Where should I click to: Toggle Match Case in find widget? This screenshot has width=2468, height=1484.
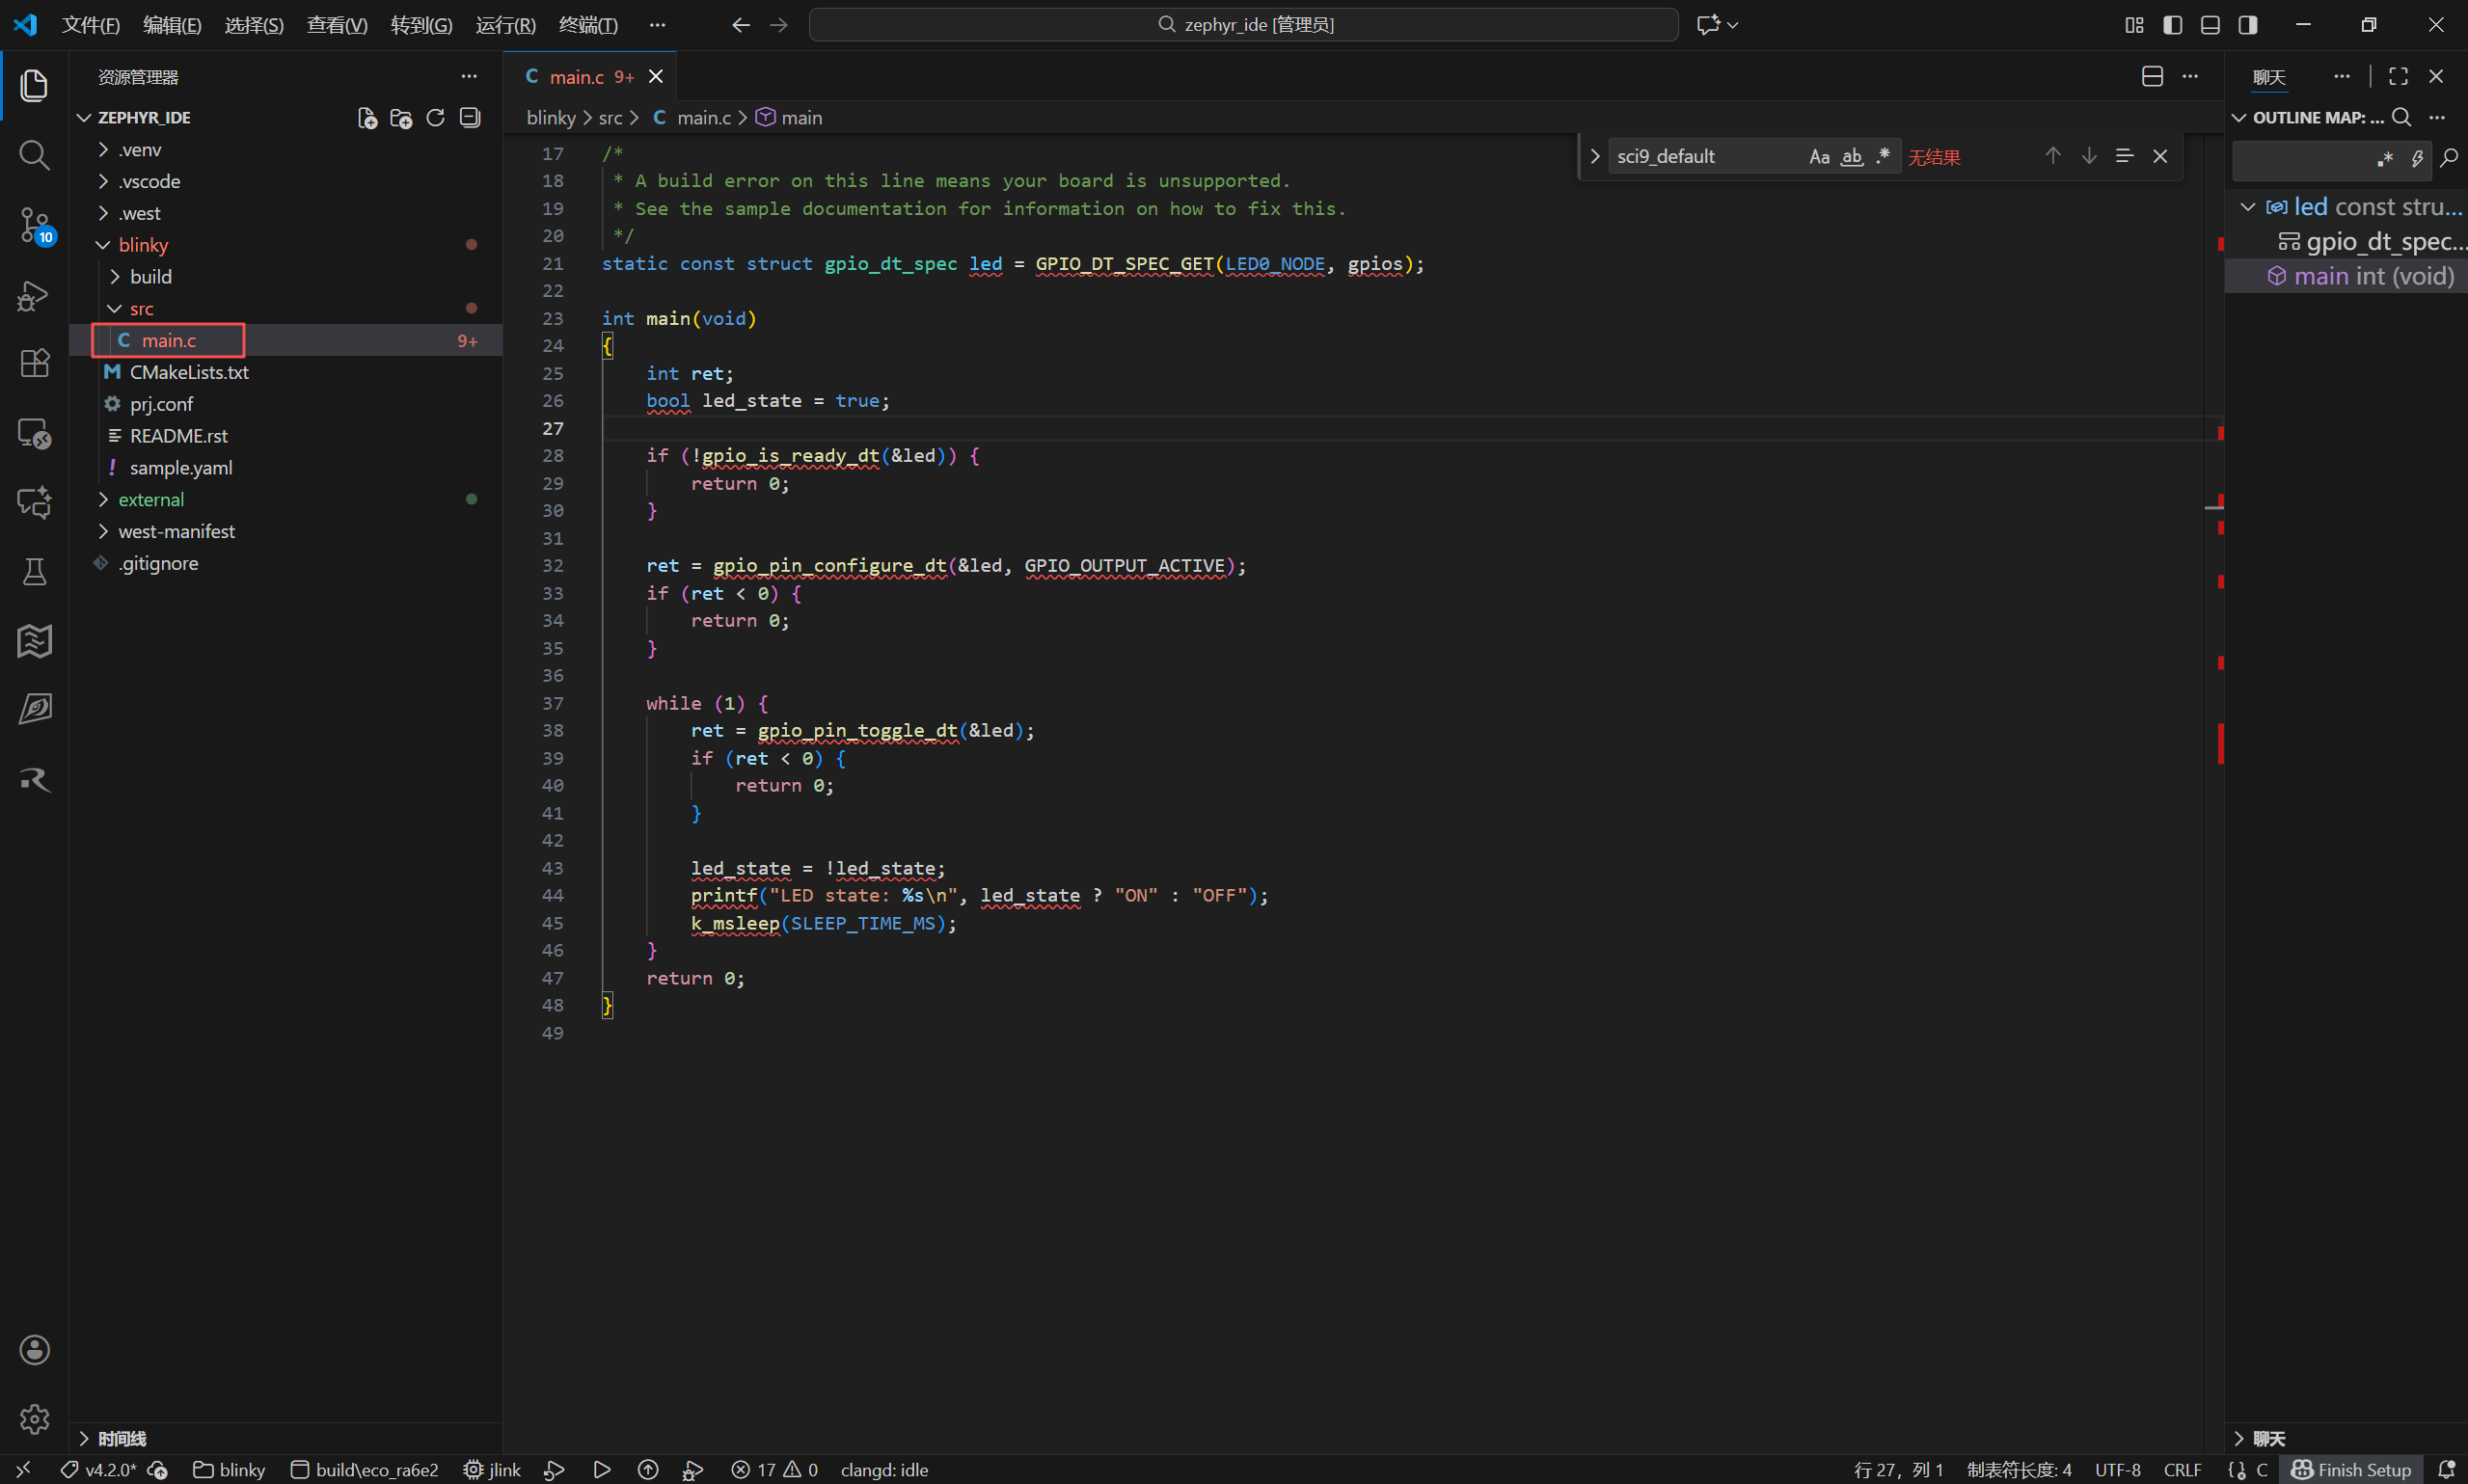(1819, 157)
